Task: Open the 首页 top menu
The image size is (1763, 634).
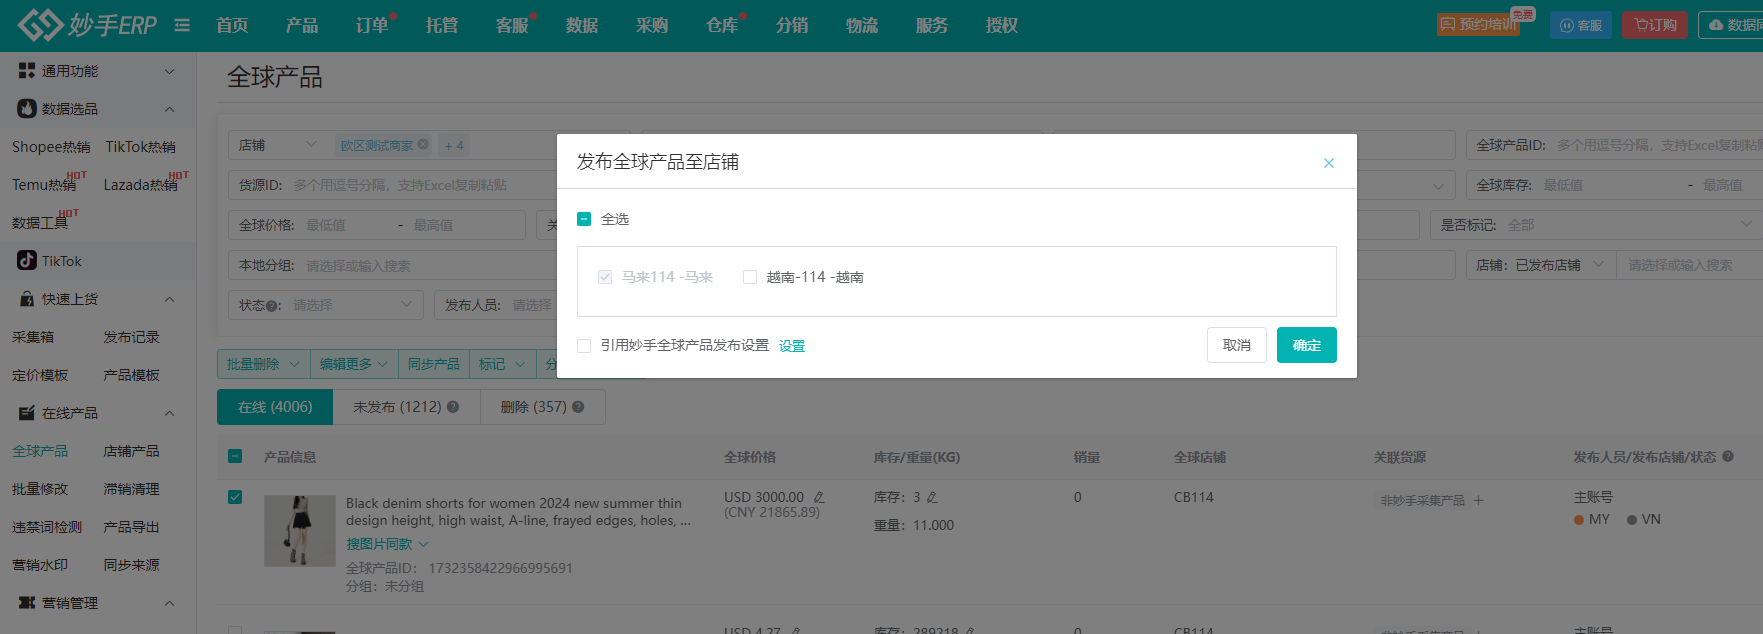Action: (x=233, y=25)
